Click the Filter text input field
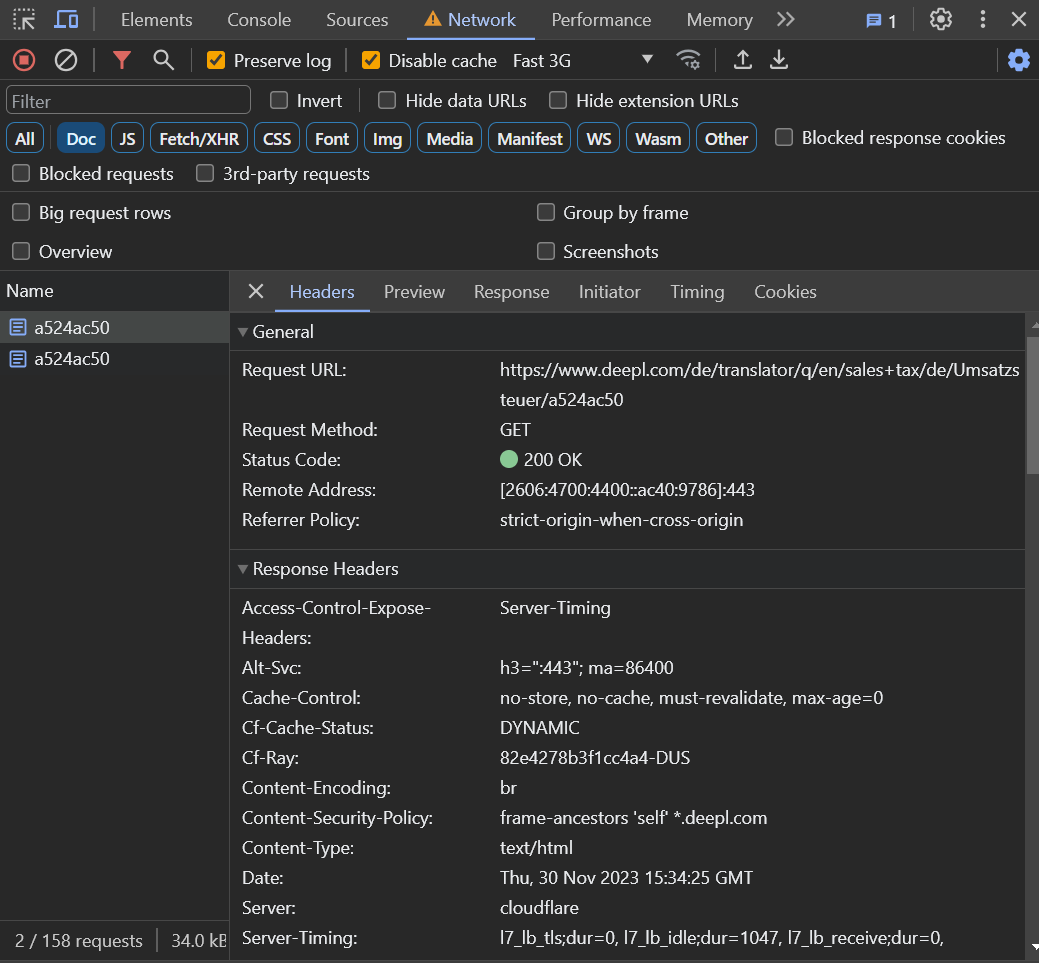This screenshot has height=963, width=1039. [128, 101]
